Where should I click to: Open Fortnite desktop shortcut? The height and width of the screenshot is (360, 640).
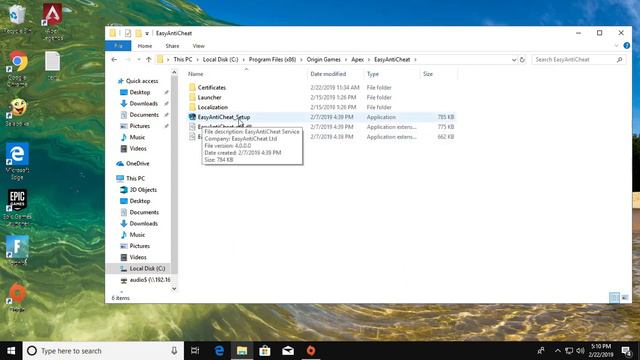click(17, 251)
